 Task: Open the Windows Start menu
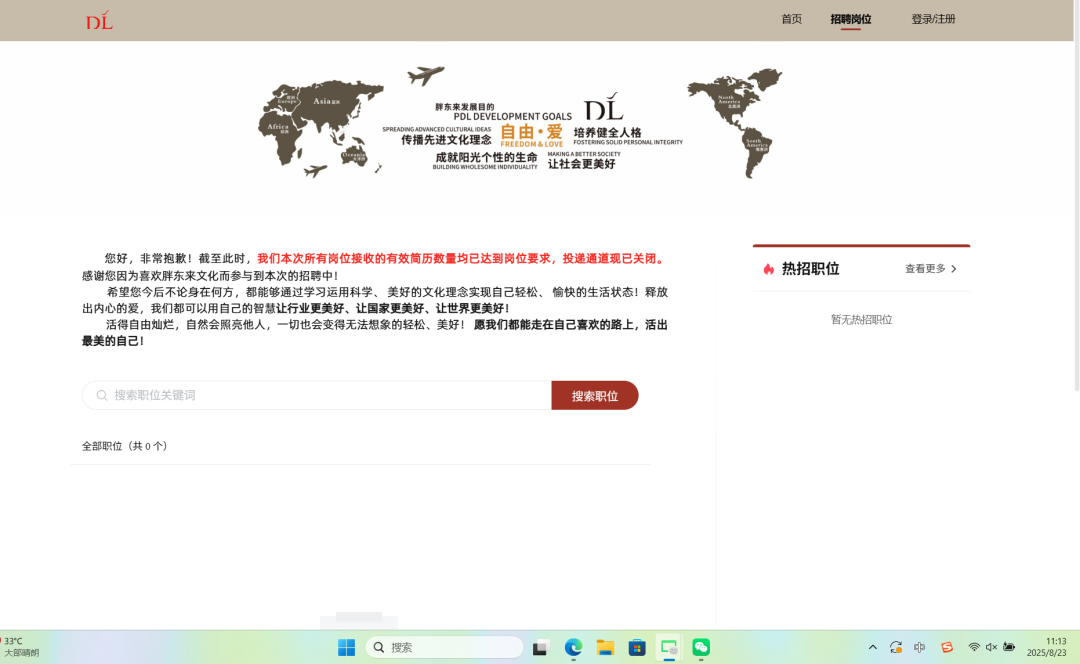pyautogui.click(x=346, y=648)
